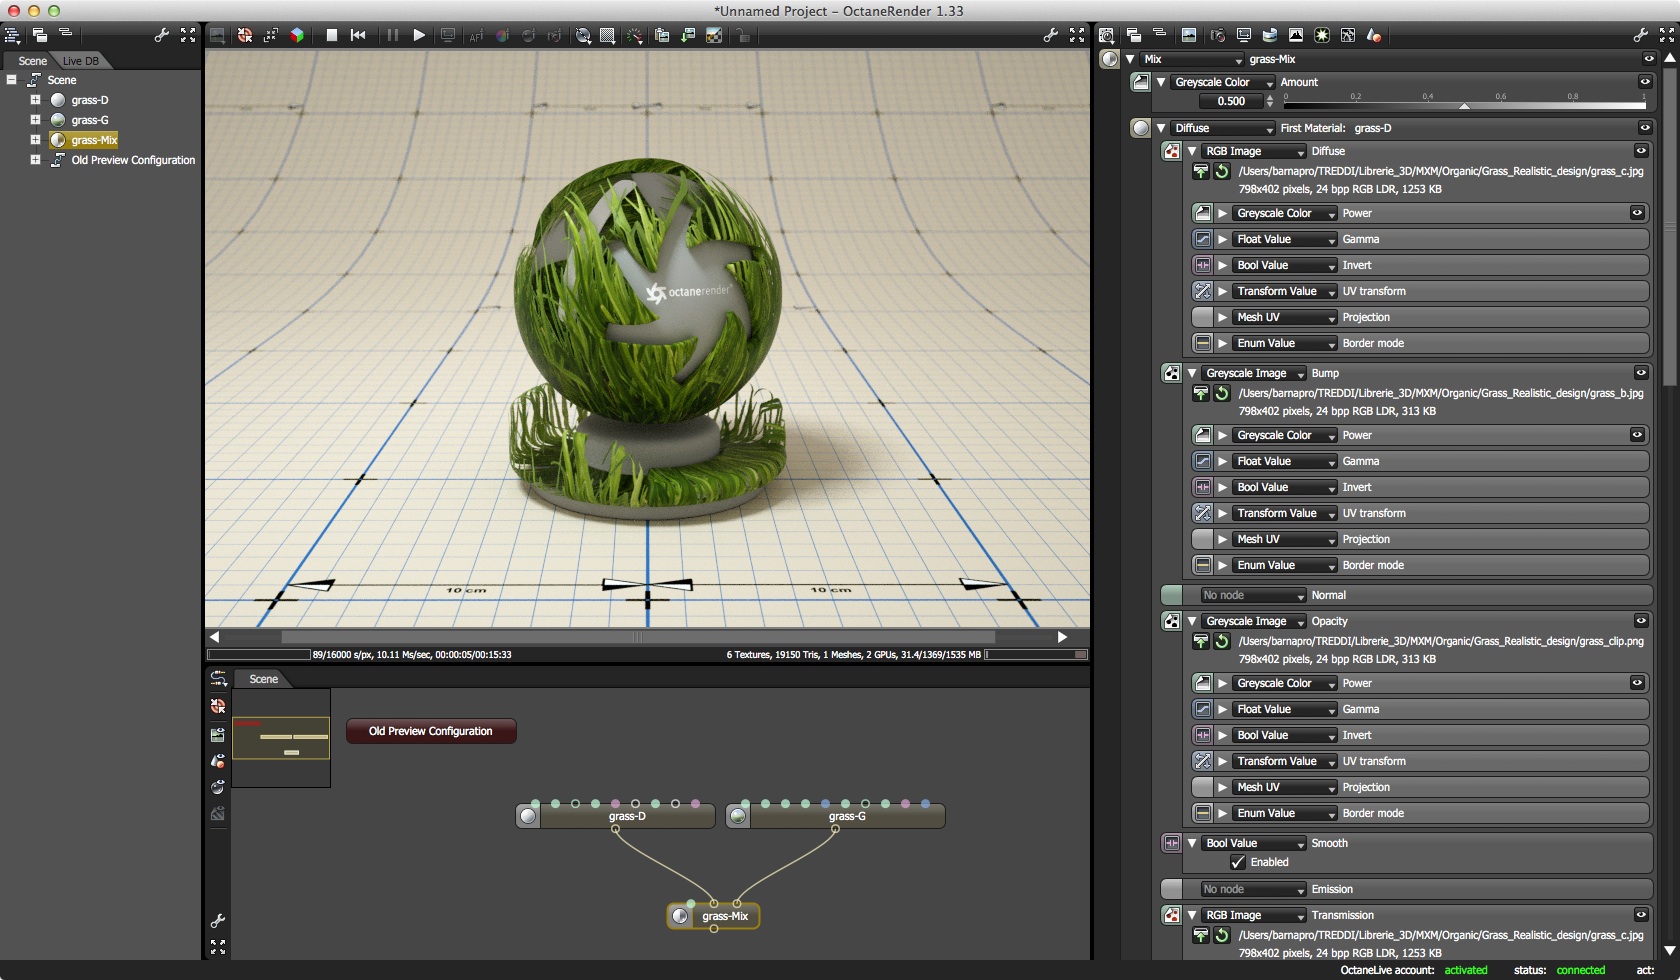1680x980 pixels.
Task: Expand Old Preview Configuration tree node
Action: tap(35, 160)
